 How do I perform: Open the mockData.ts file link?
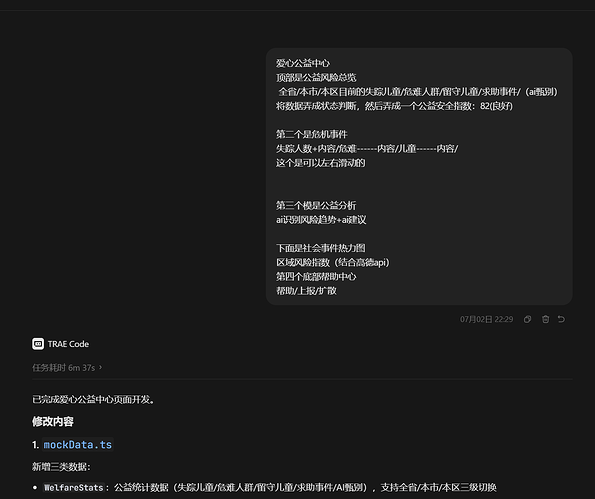pyautogui.click(x=78, y=444)
